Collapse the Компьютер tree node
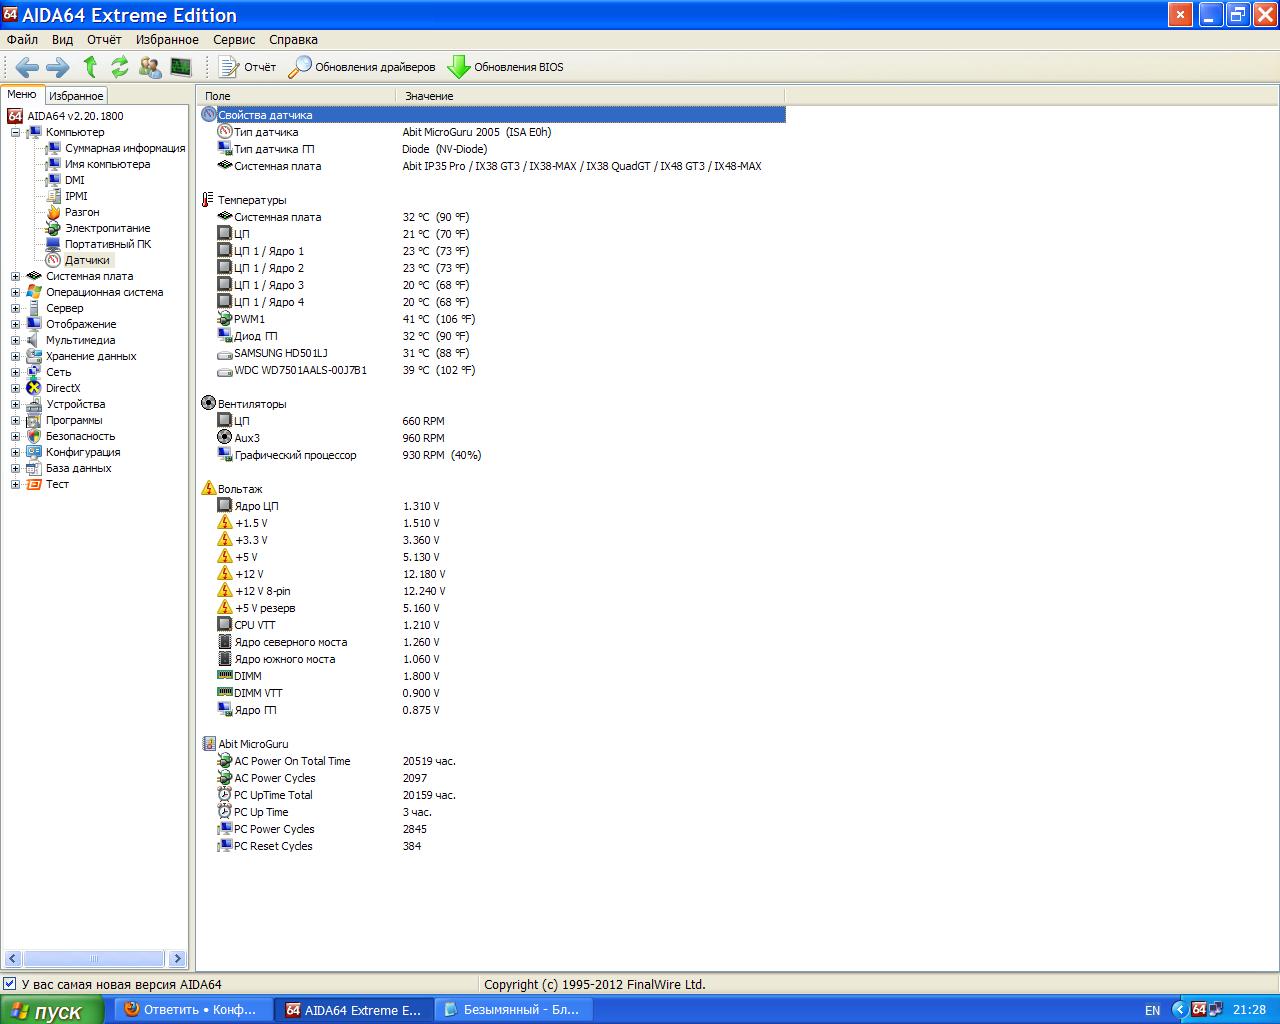Image resolution: width=1280 pixels, height=1024 pixels. click(15, 132)
